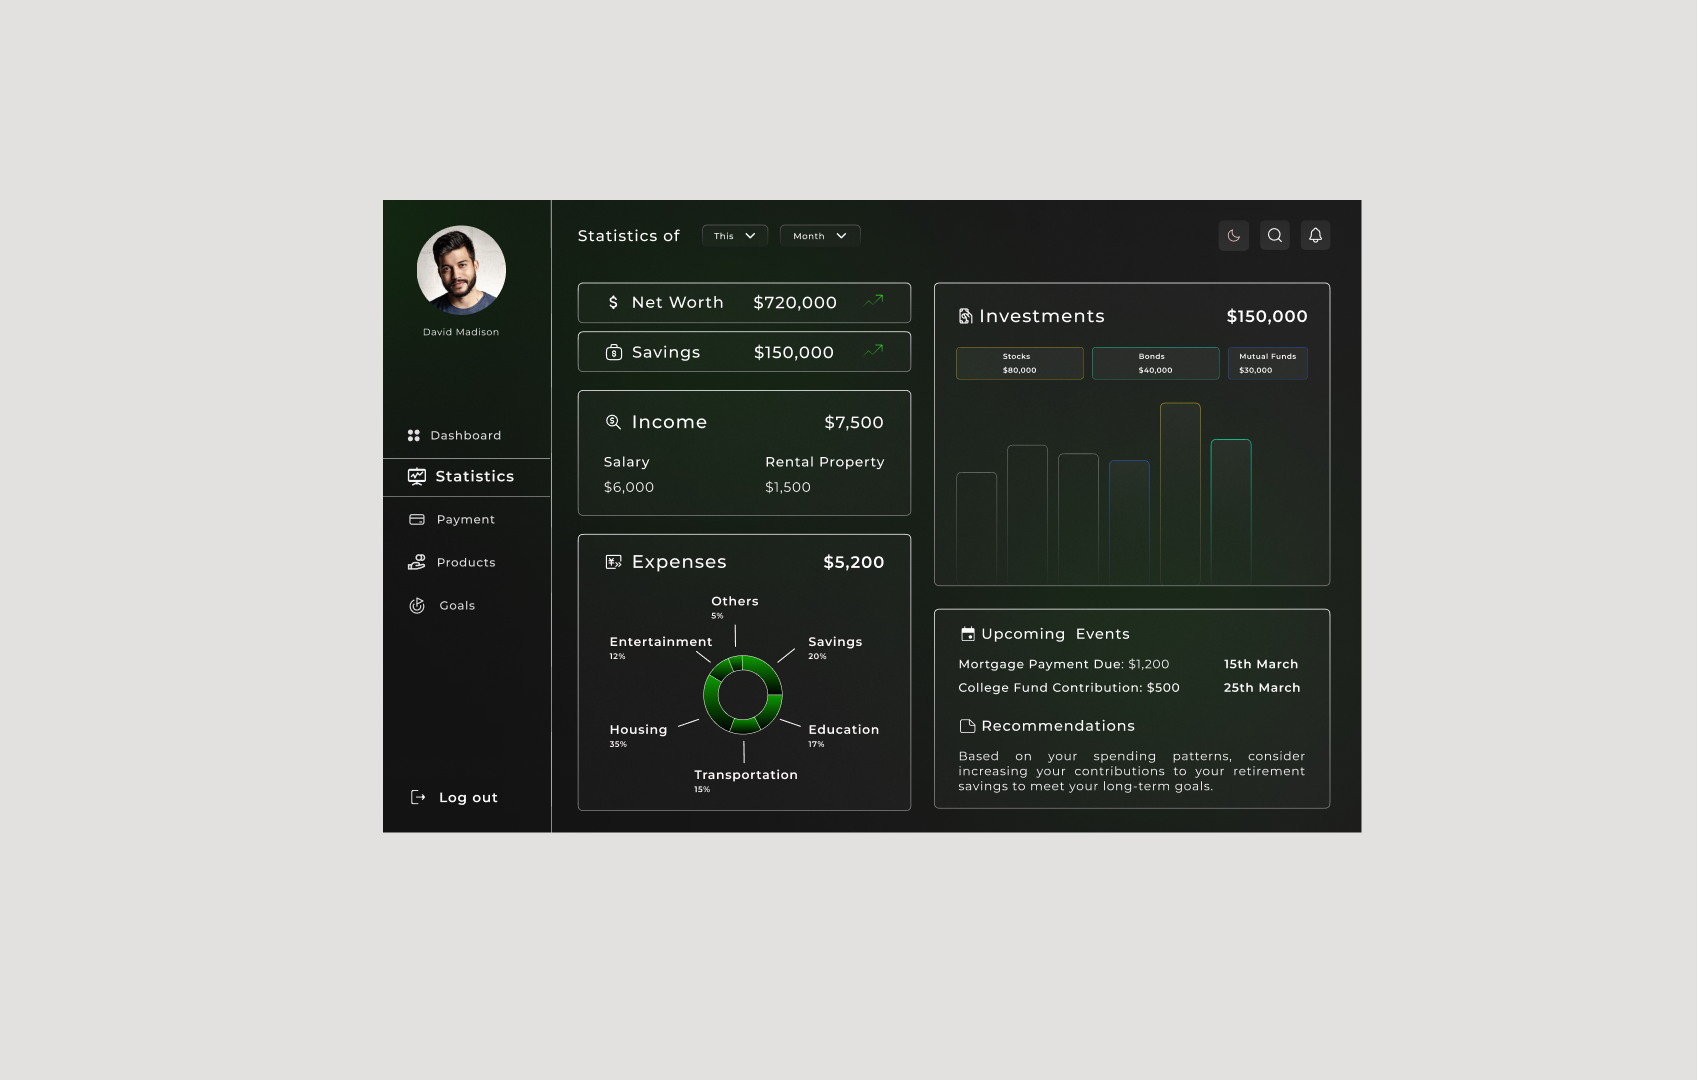Click the Expenses chart icon
This screenshot has height=1080, width=1698.
(x=614, y=562)
